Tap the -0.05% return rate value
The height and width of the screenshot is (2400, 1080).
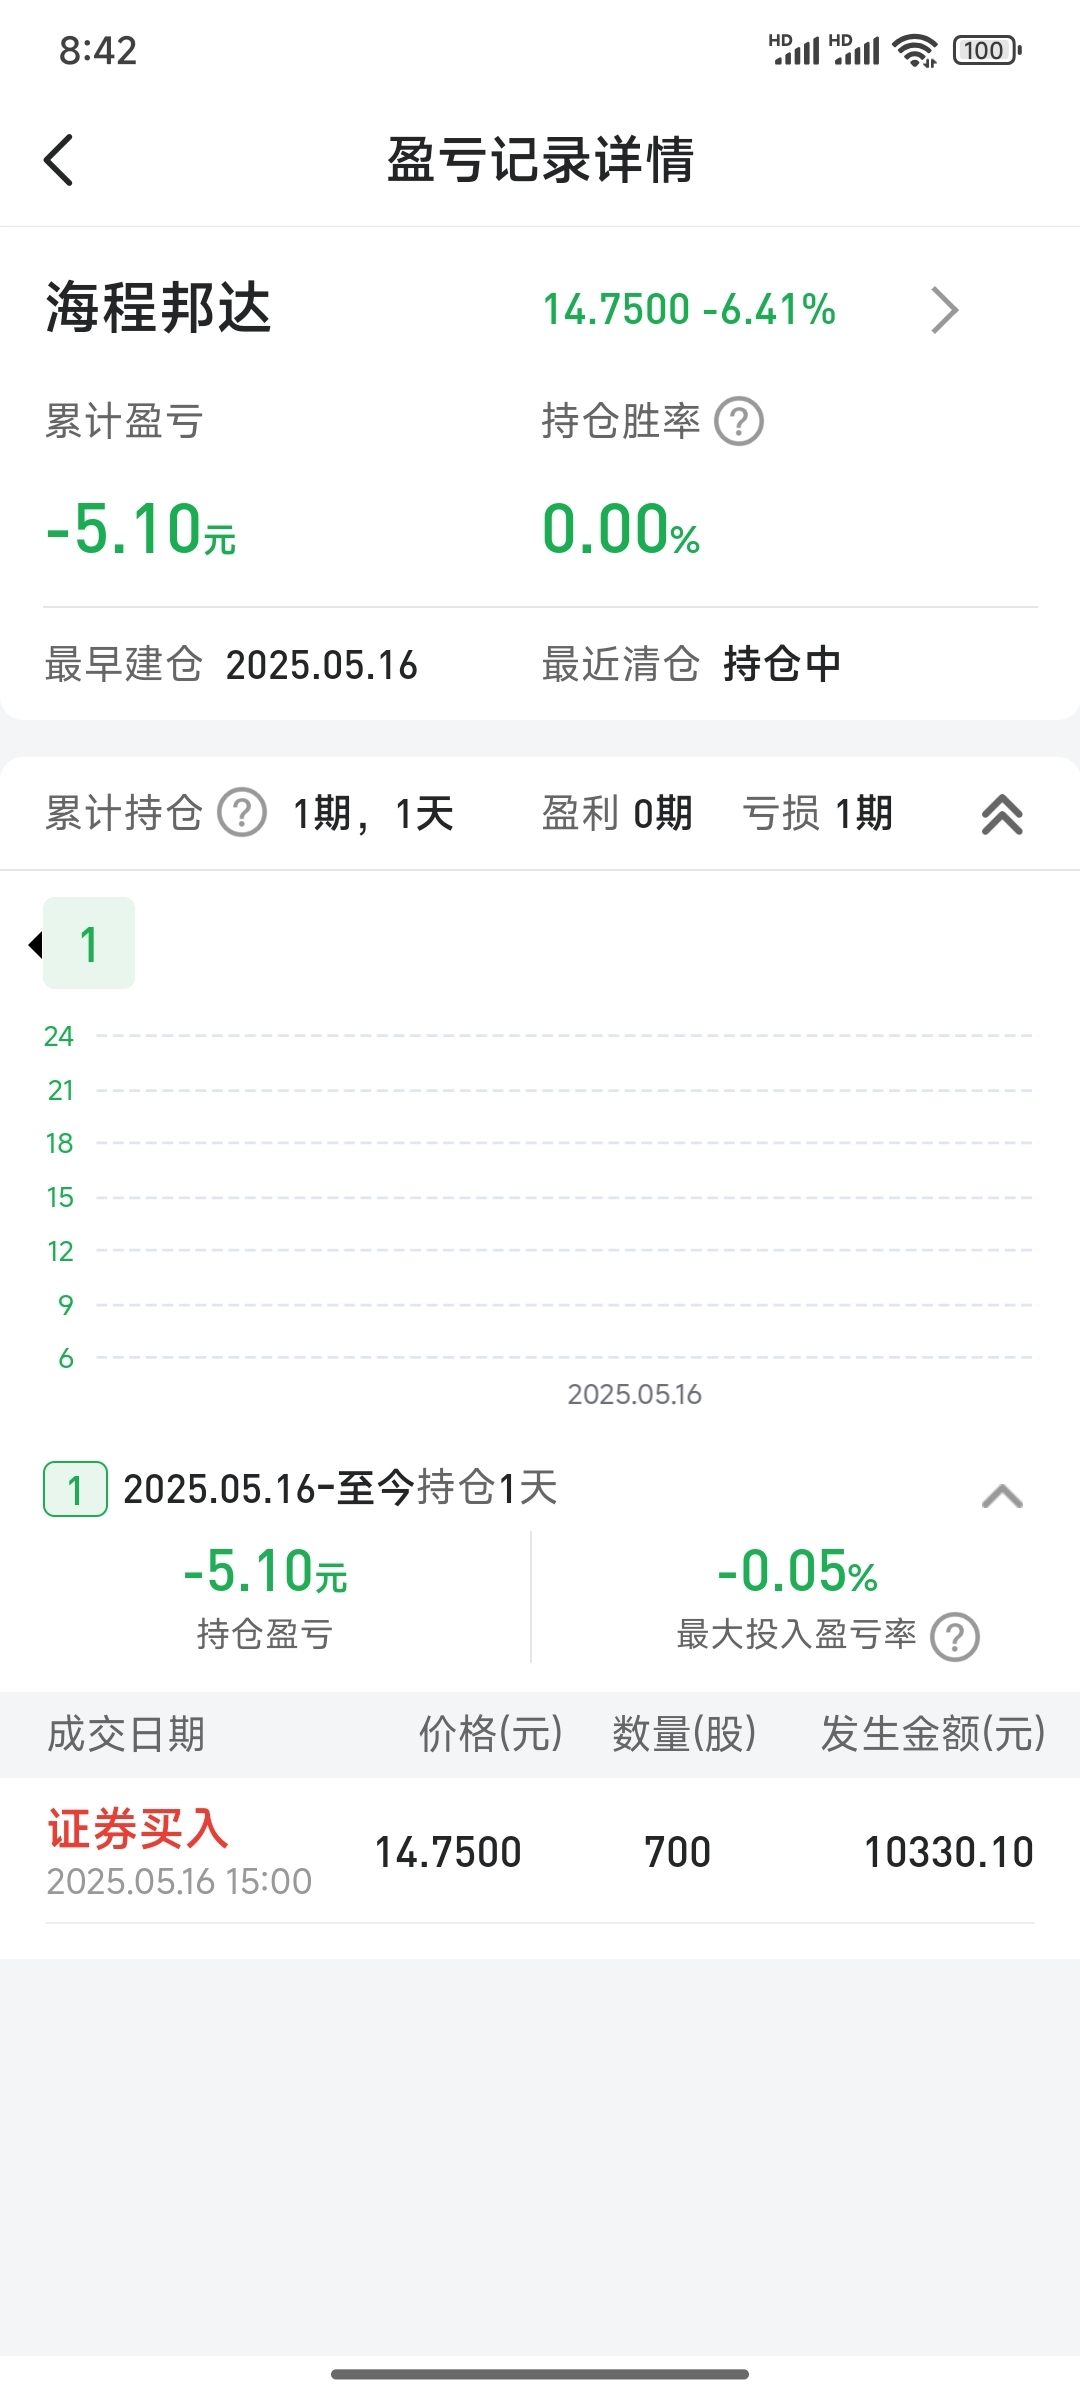click(797, 1571)
